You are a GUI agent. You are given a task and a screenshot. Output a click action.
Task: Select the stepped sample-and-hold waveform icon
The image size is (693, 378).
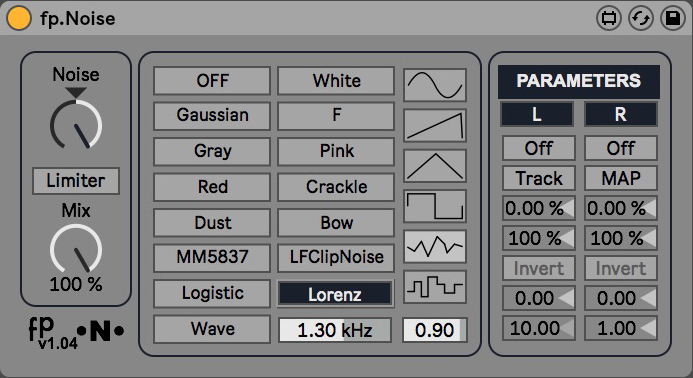[435, 286]
